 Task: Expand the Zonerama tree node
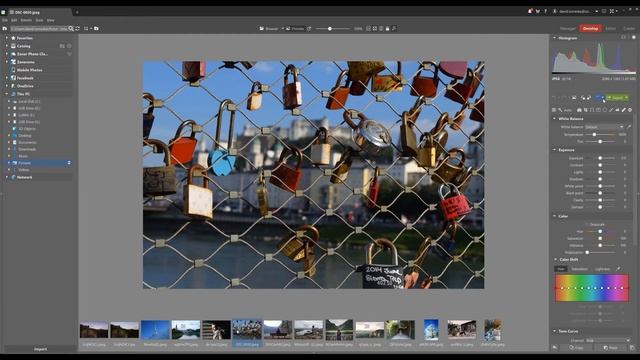click(7, 62)
